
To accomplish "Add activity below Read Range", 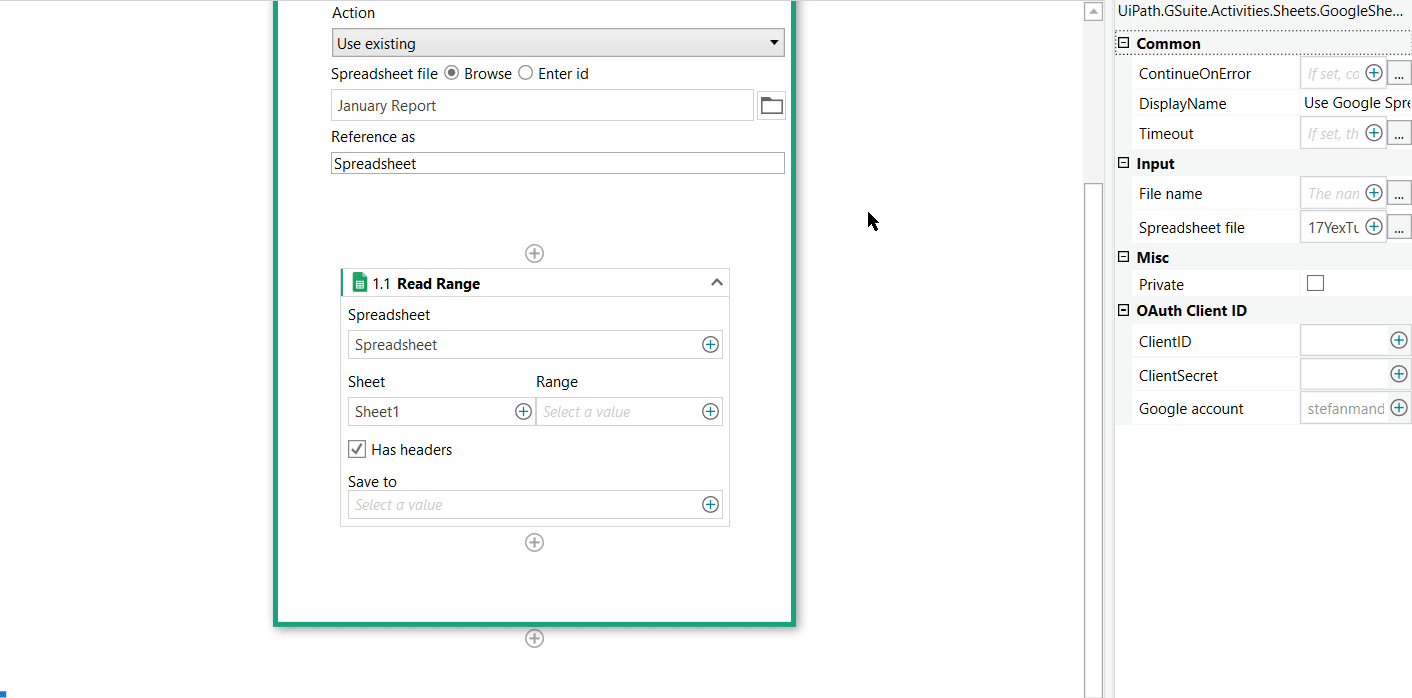I will [x=535, y=543].
